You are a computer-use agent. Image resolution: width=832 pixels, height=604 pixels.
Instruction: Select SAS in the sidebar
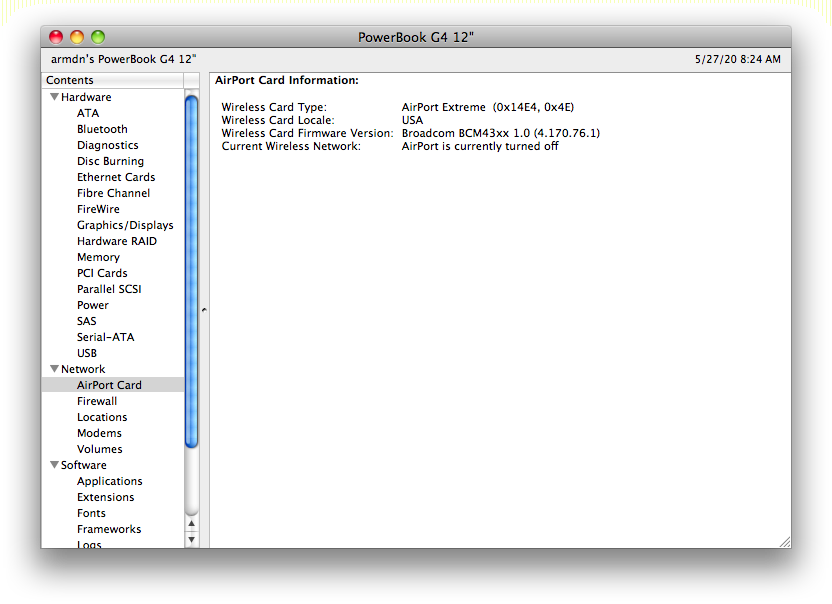pyautogui.click(x=86, y=321)
